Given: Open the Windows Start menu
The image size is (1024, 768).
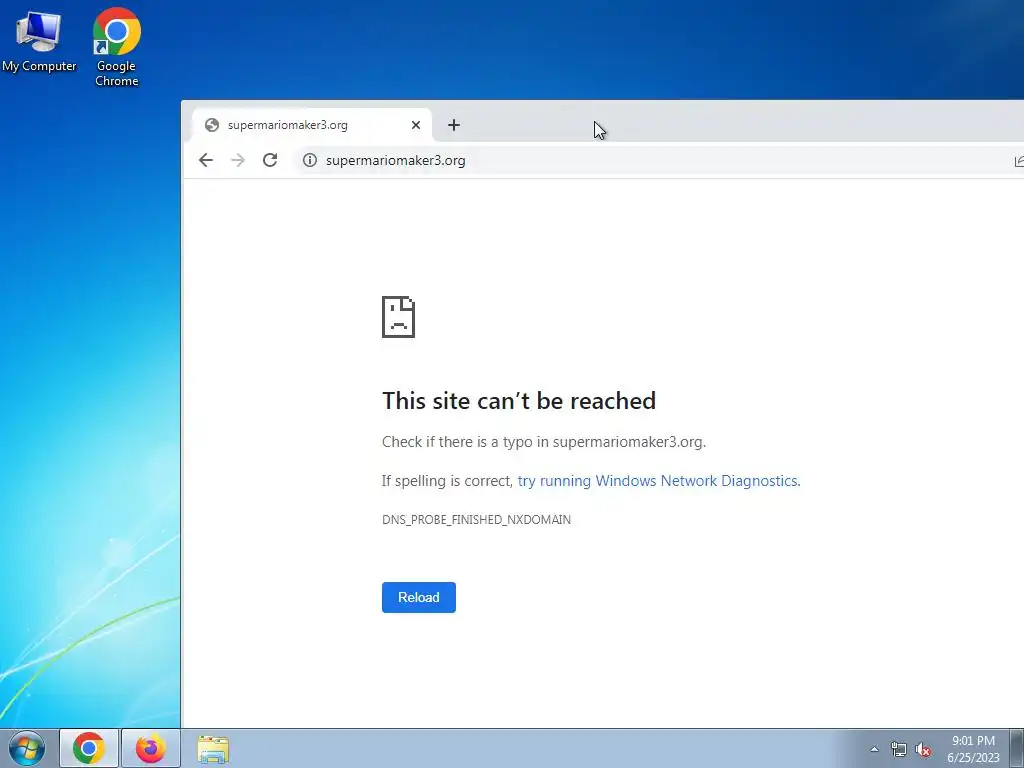Looking at the screenshot, I should pos(27,748).
